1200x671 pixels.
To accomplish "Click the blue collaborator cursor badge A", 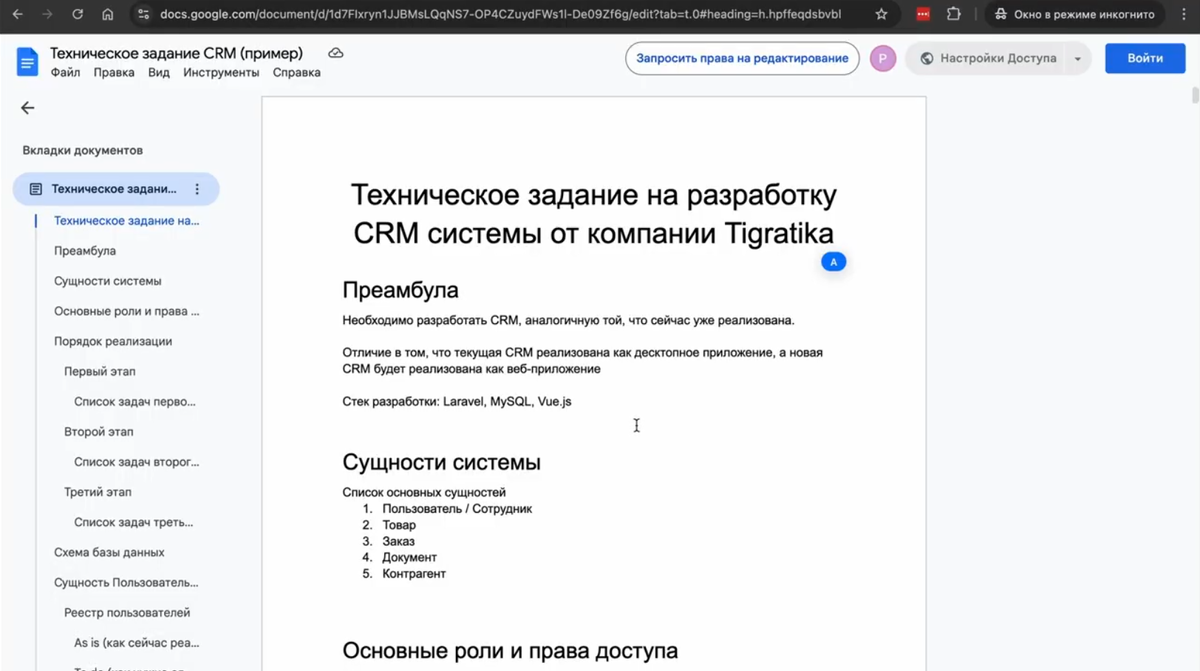I will click(833, 262).
